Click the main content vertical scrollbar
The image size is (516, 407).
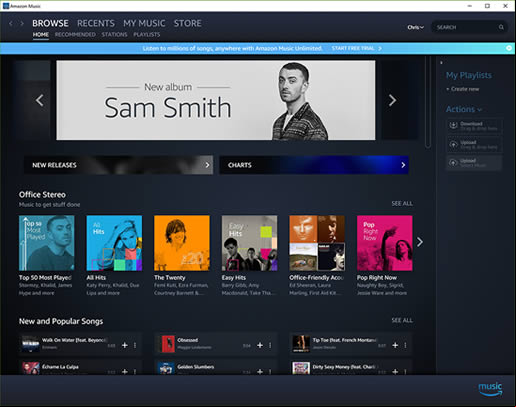[x=428, y=102]
